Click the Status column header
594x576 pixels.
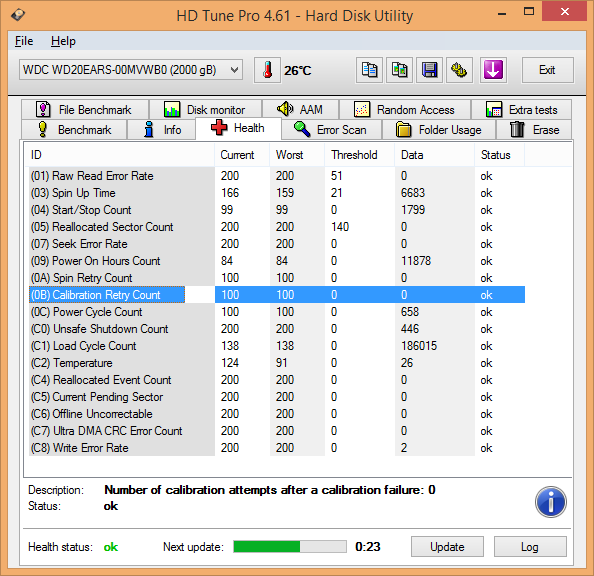click(x=499, y=155)
